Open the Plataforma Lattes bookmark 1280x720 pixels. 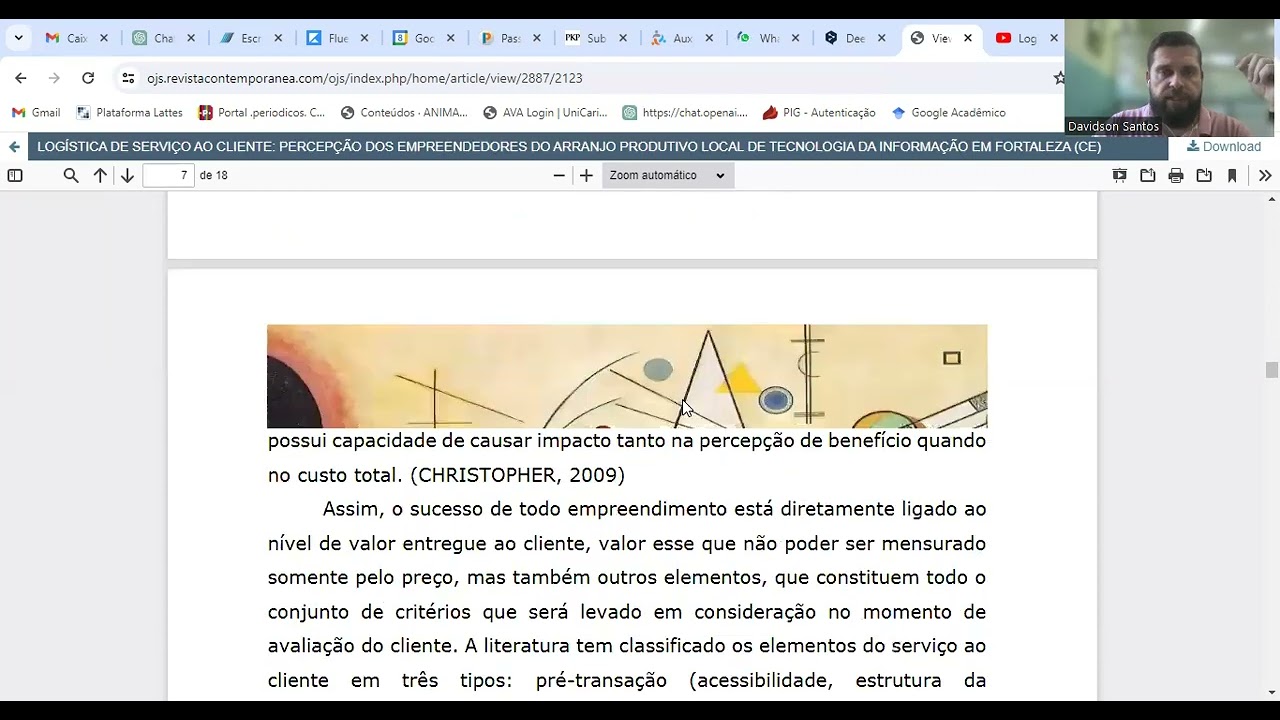tap(129, 113)
